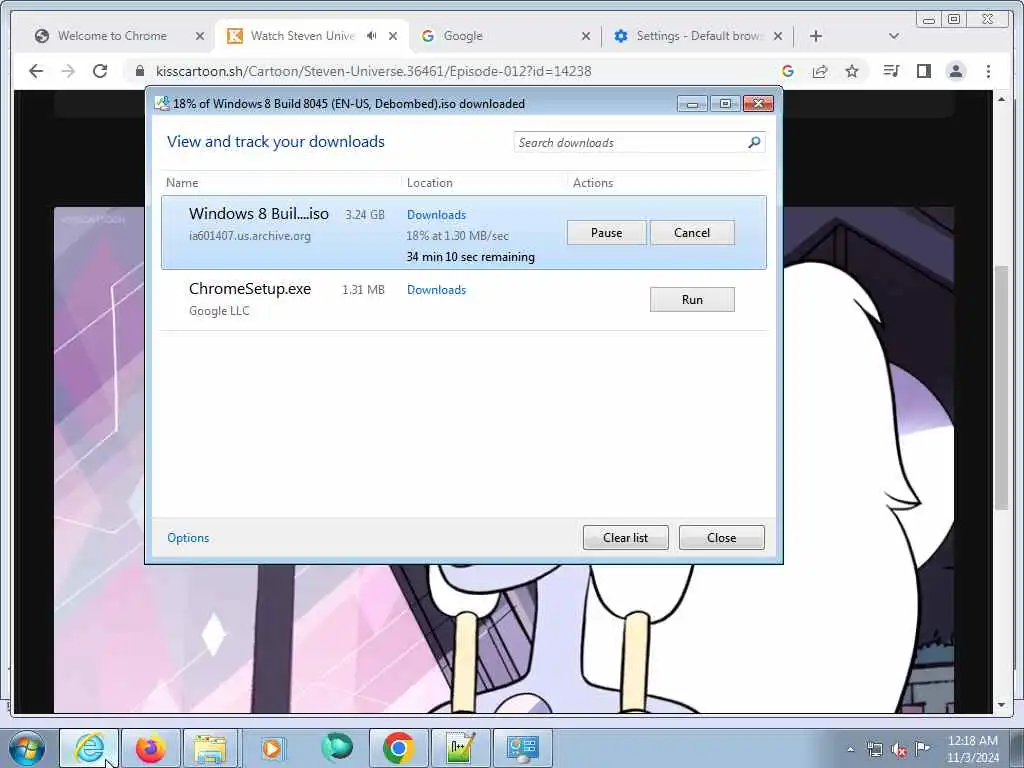Click the Google icon in the address bar
This screenshot has width=1024, height=768.
click(788, 71)
